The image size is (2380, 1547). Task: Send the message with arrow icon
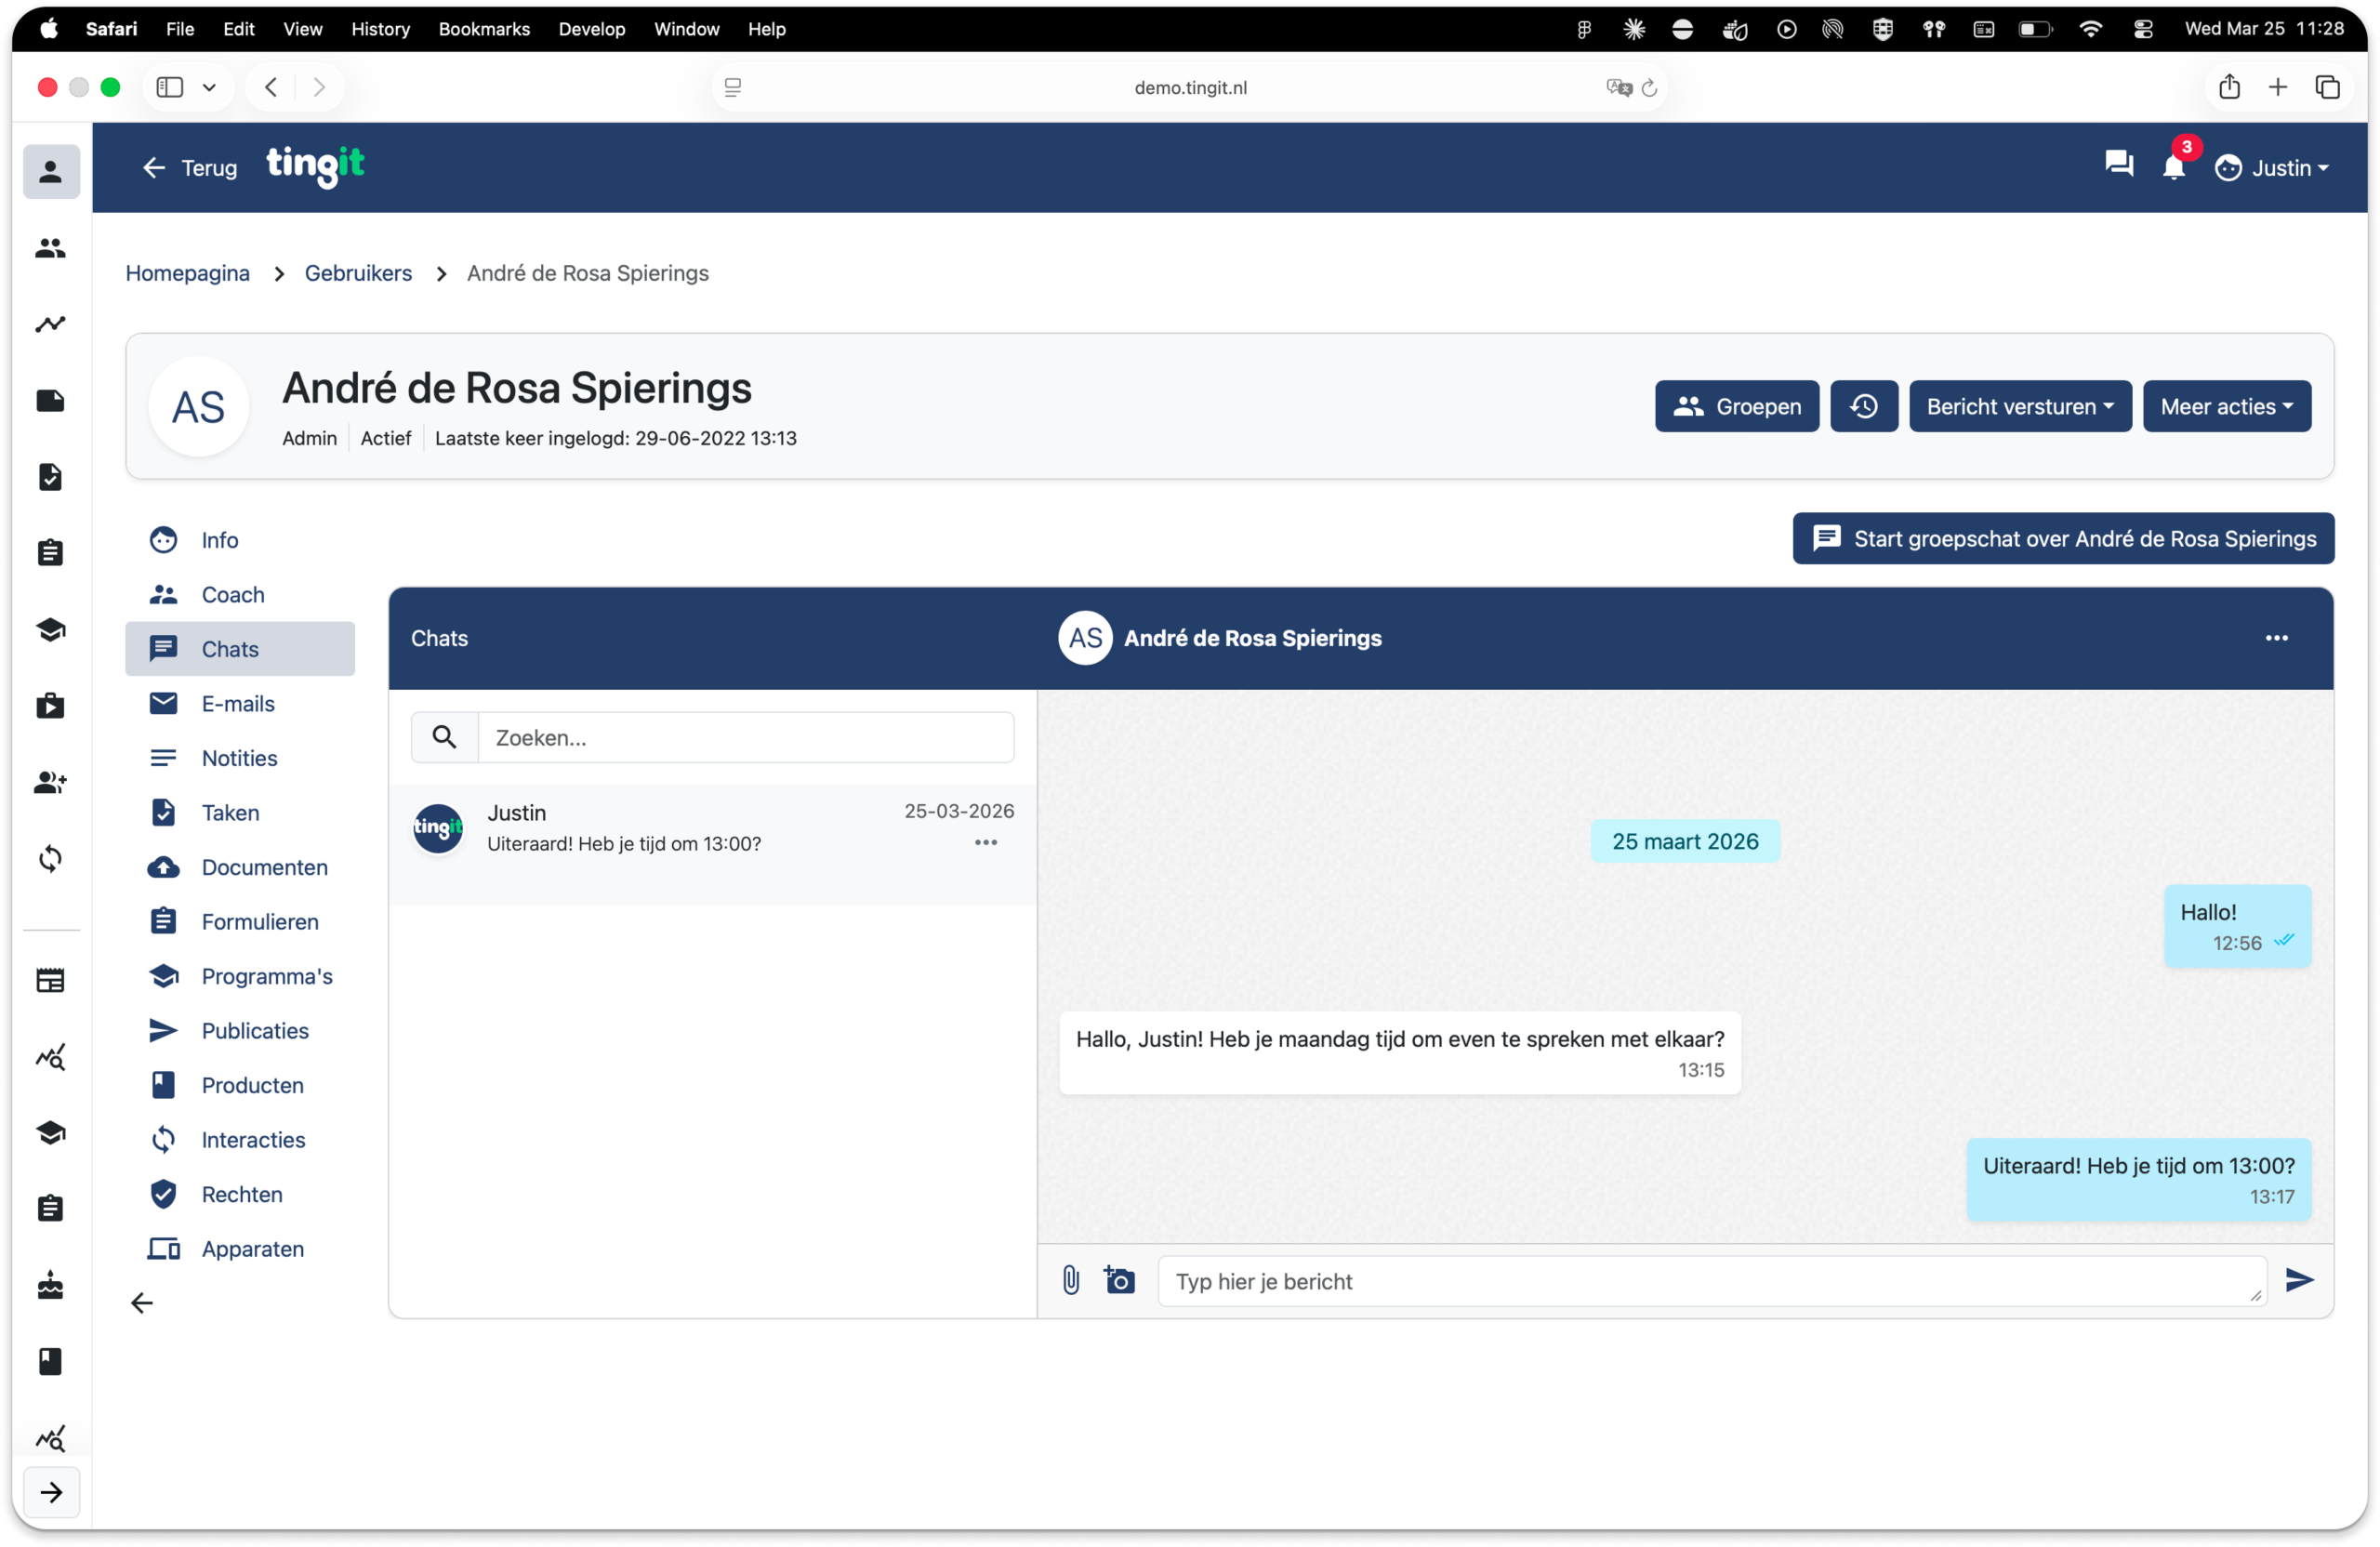[x=2300, y=1280]
